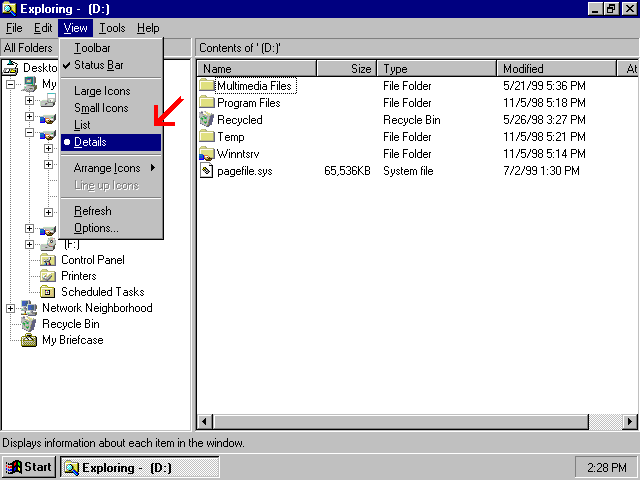Expand the Network Neighborhood tree node
The height and width of the screenshot is (480, 640).
pos(10,308)
